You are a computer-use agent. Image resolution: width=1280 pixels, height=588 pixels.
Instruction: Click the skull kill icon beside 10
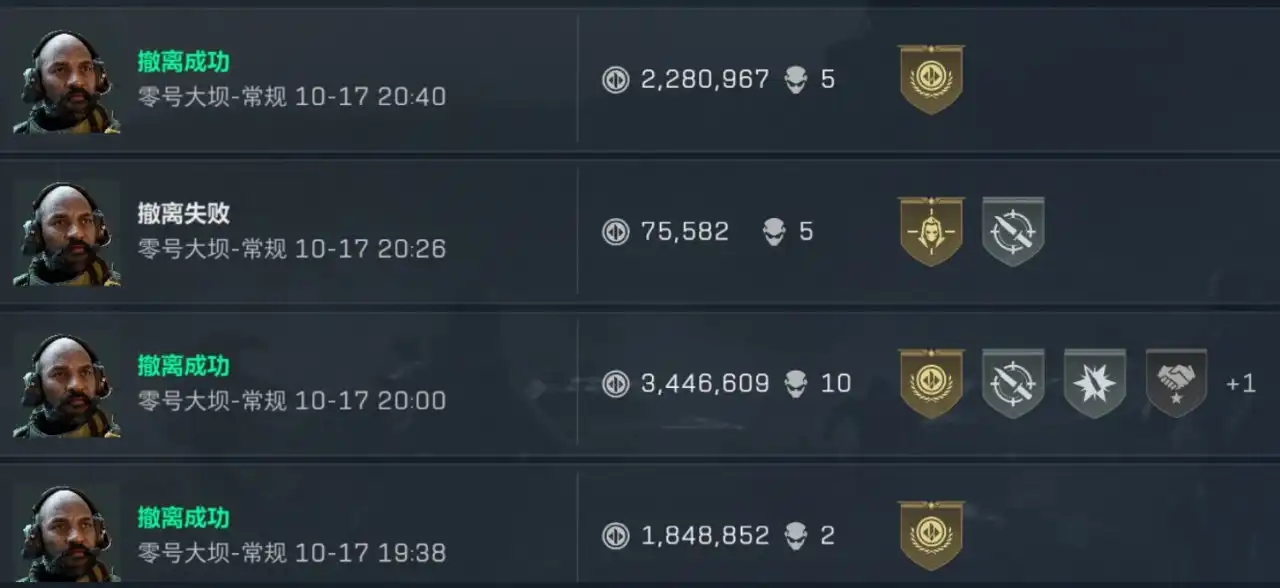click(x=796, y=383)
